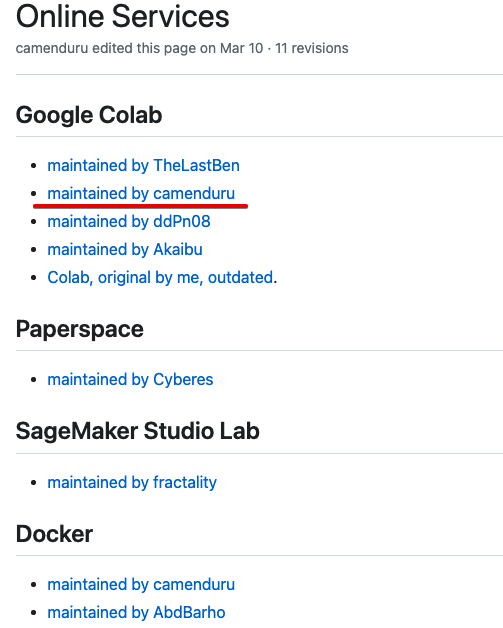Open the maintained by Akaibu link
The image size is (503, 628).
(125, 250)
